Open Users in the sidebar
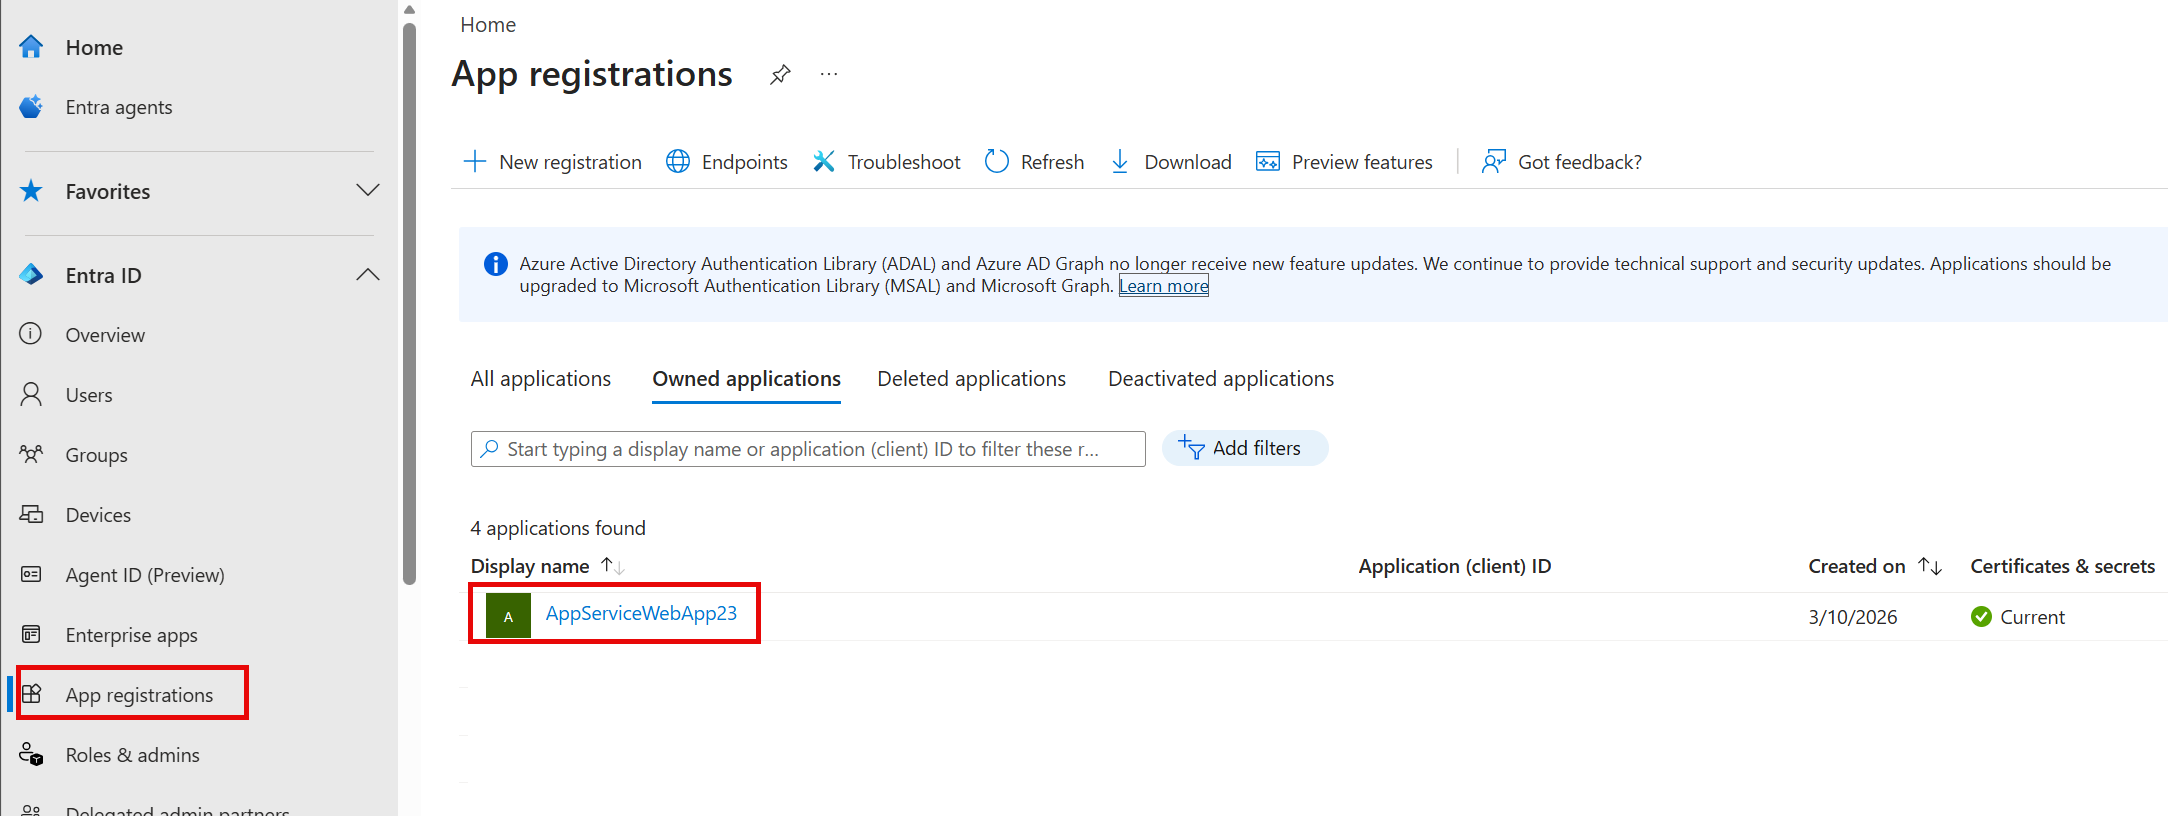The image size is (2168, 816). (x=89, y=395)
